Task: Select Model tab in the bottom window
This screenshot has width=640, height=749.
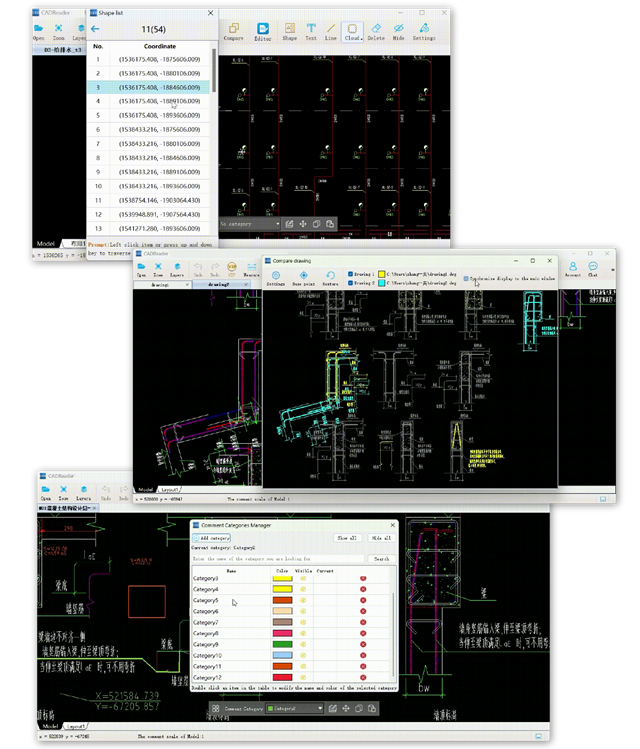Action: [x=51, y=726]
